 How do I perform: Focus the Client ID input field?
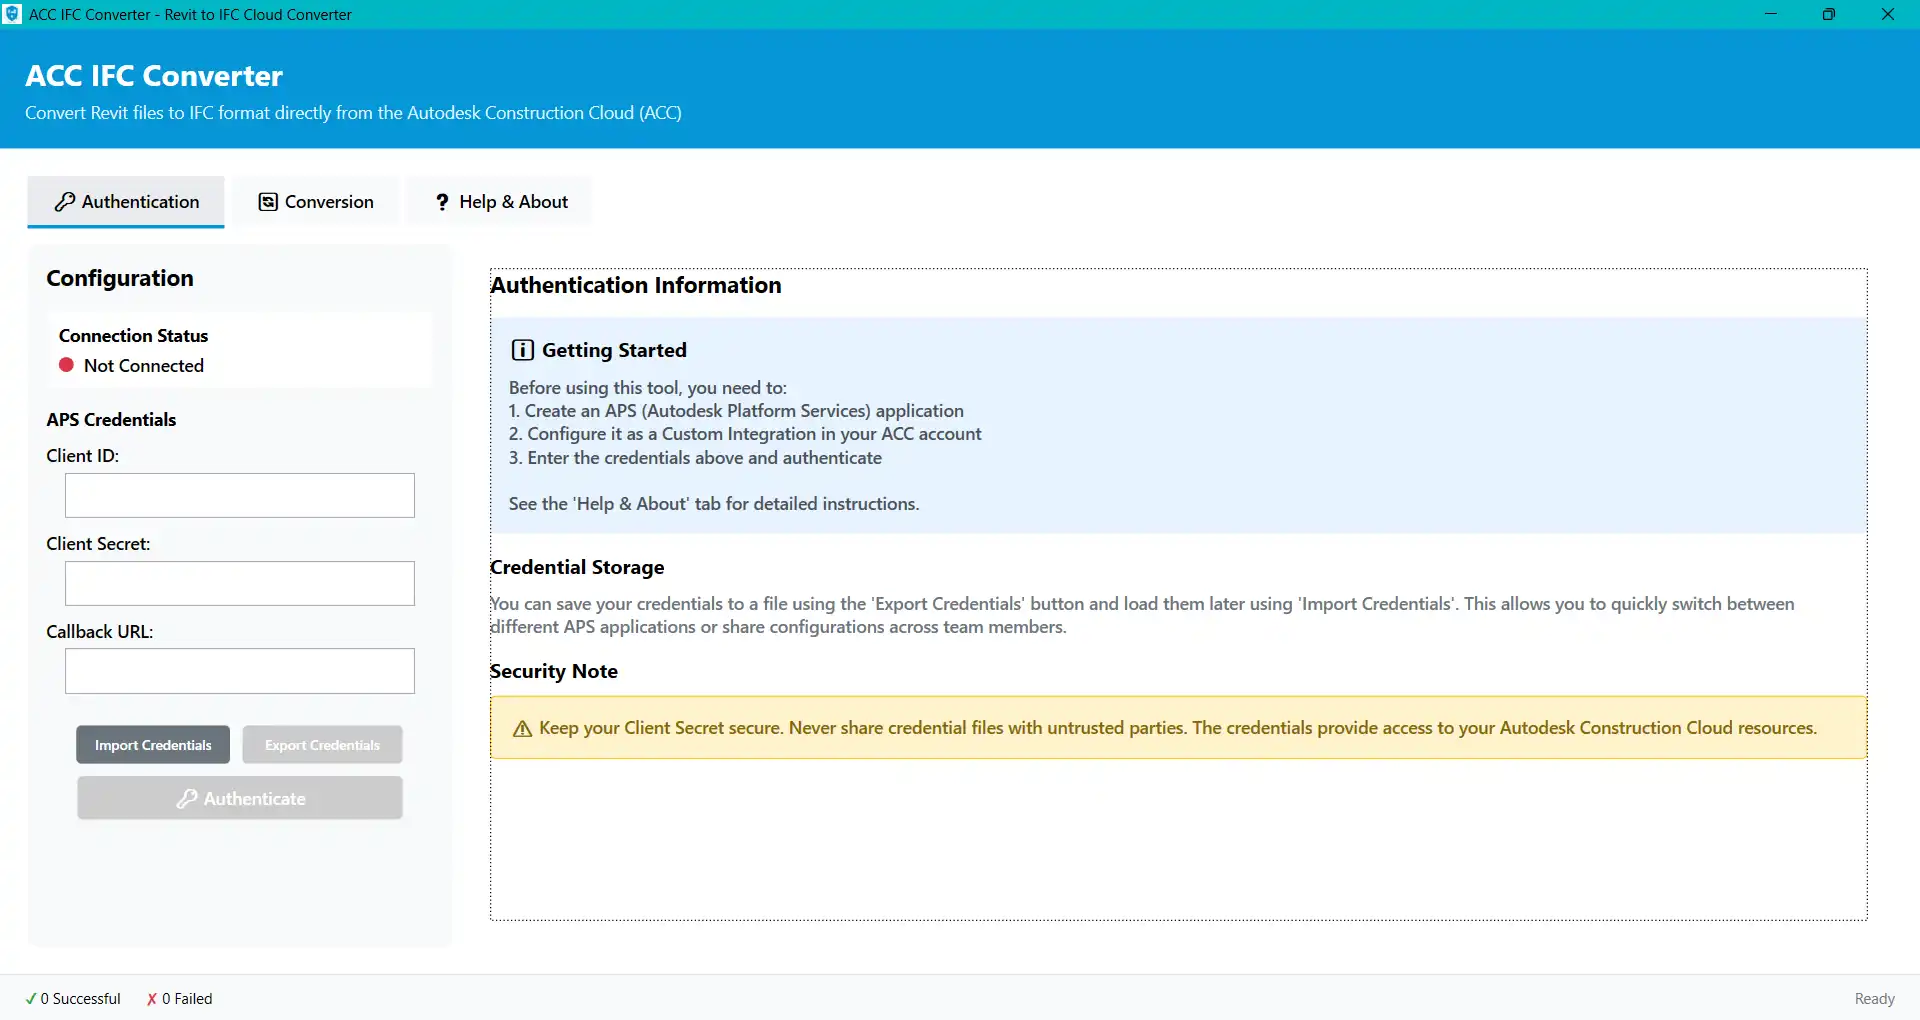pyautogui.click(x=240, y=496)
